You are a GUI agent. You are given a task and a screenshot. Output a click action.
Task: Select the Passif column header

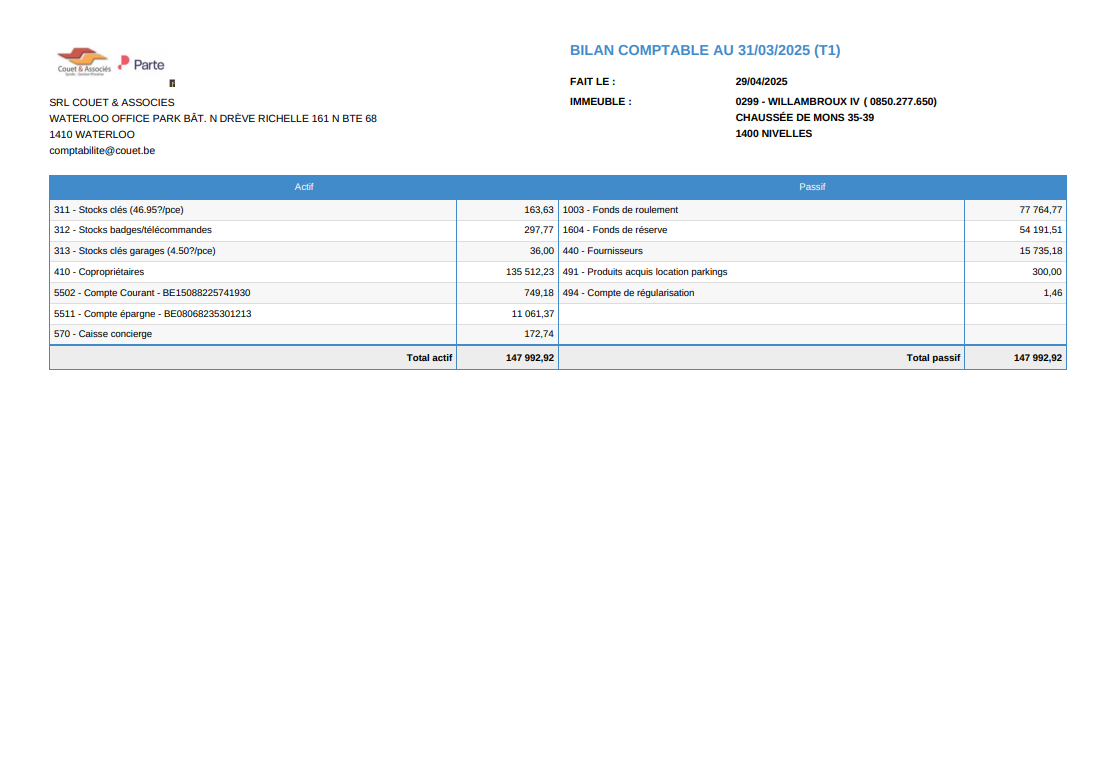click(812, 187)
